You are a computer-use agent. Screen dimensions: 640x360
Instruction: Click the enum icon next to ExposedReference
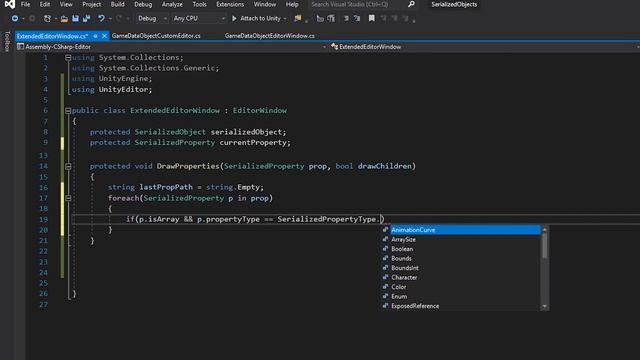pos(385,306)
